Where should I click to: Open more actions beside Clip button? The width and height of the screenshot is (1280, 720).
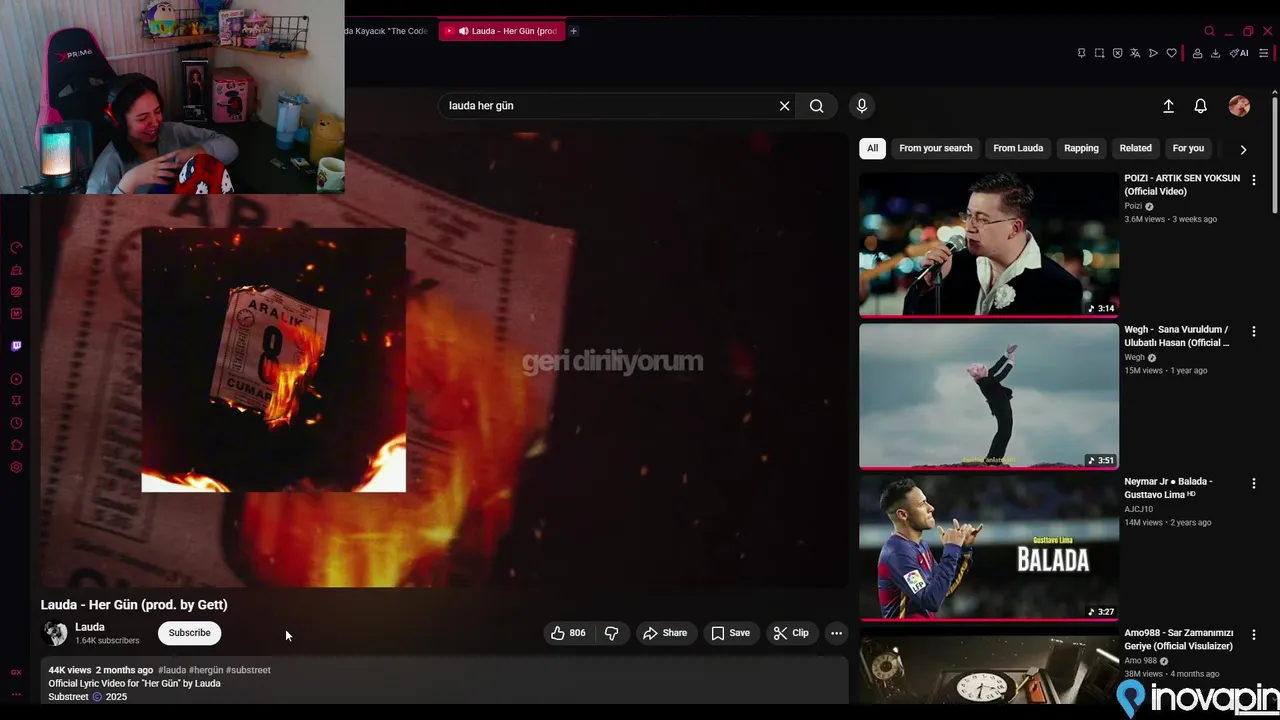click(x=836, y=633)
